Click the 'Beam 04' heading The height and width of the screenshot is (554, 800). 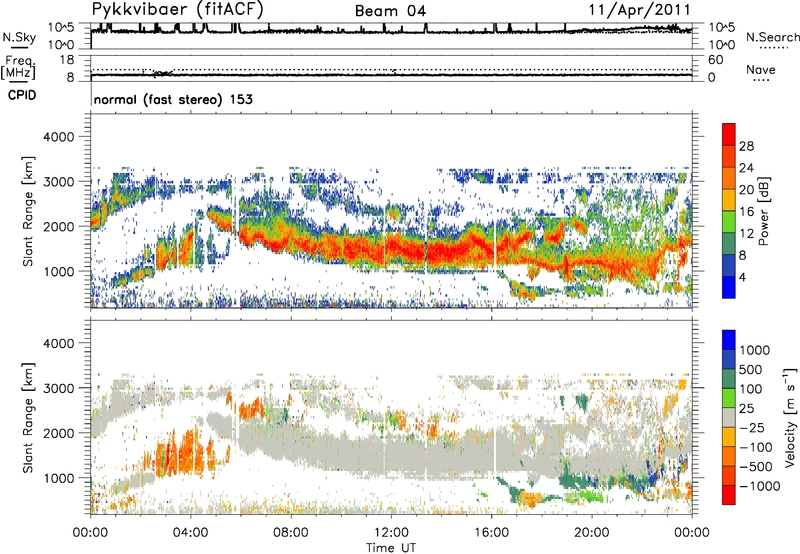(x=390, y=11)
